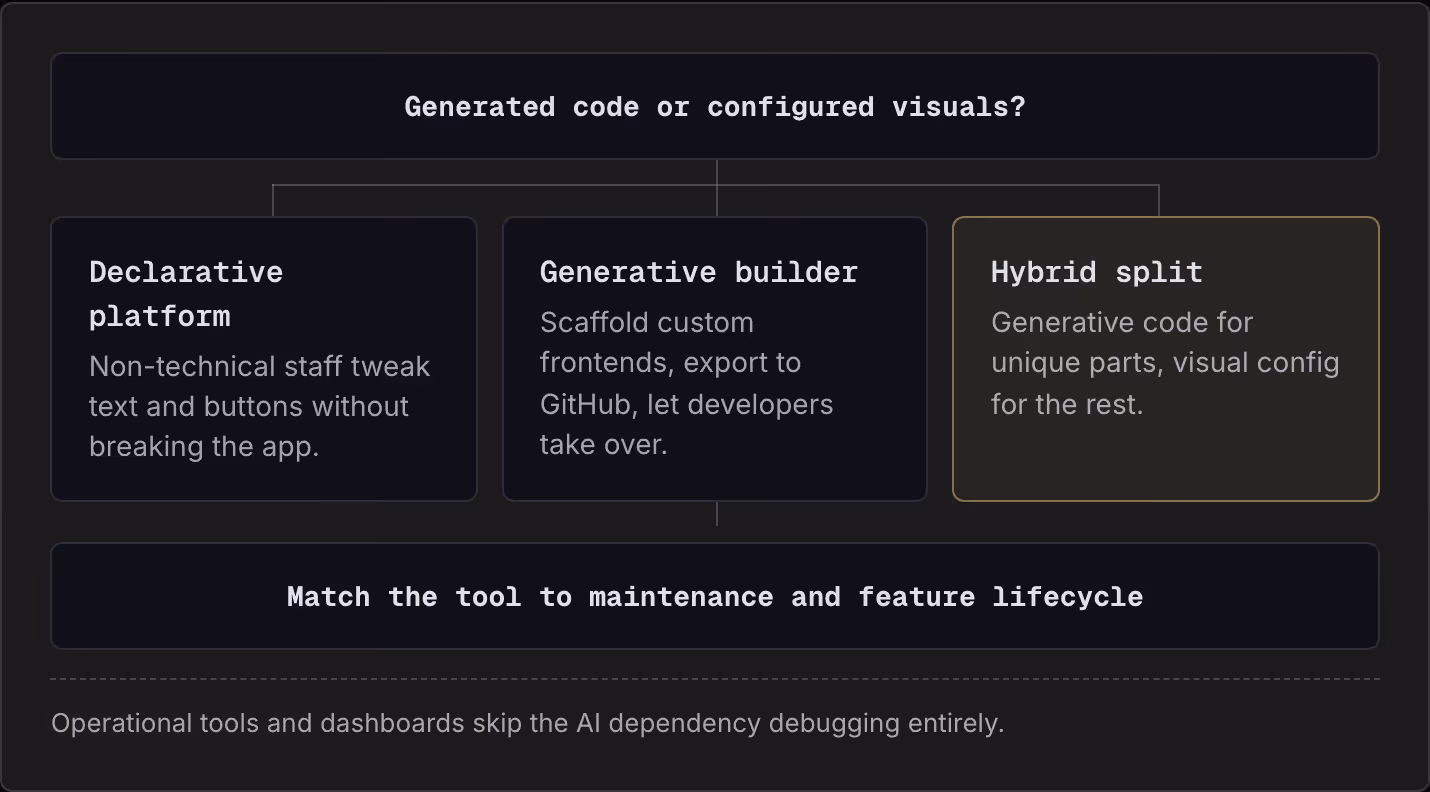The width and height of the screenshot is (1430, 792).
Task: Click the 'Generative code for unique parts' description
Action: (x=1165, y=363)
